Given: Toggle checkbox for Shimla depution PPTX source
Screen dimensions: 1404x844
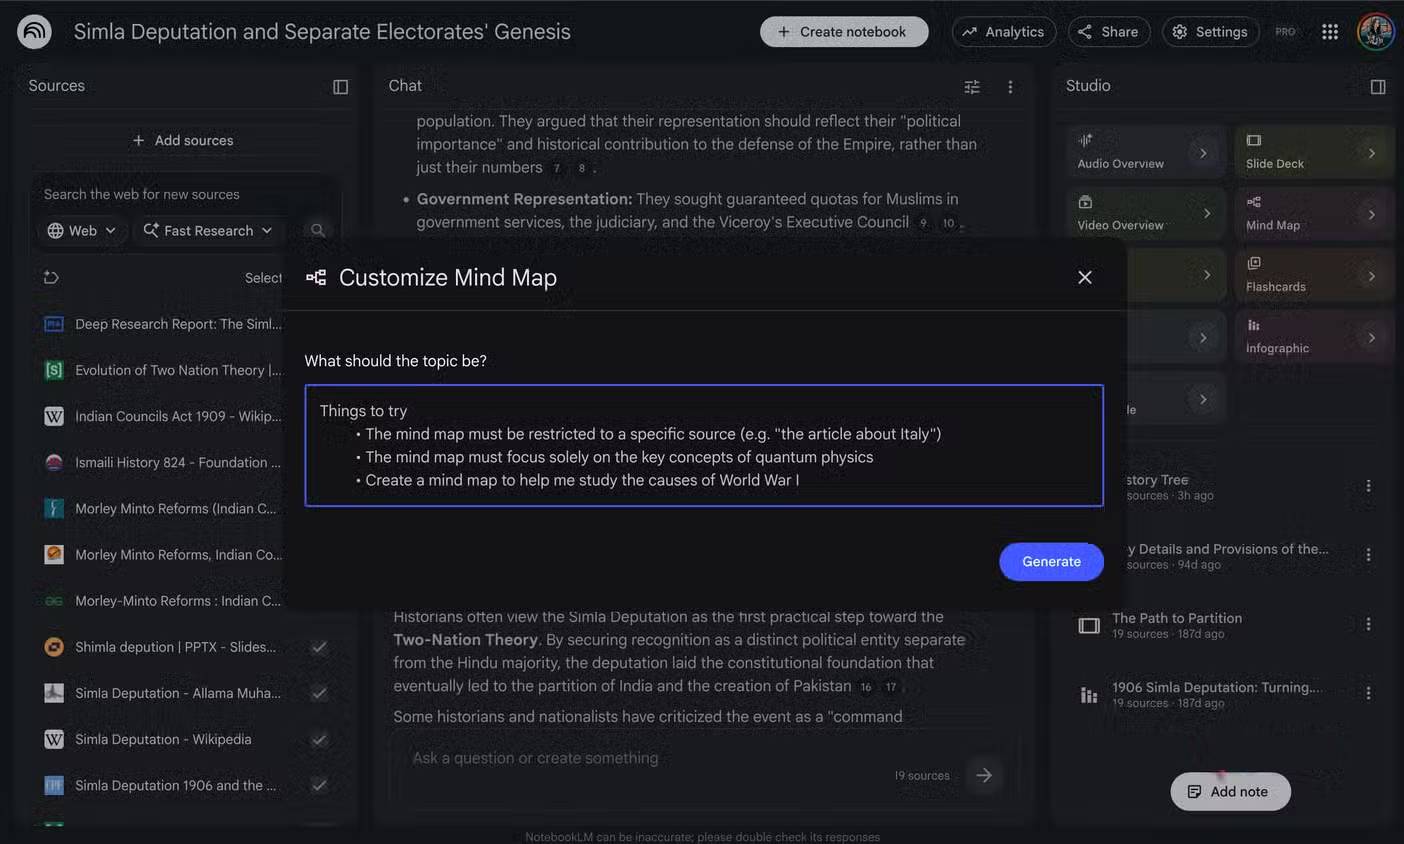Looking at the screenshot, I should [x=319, y=647].
